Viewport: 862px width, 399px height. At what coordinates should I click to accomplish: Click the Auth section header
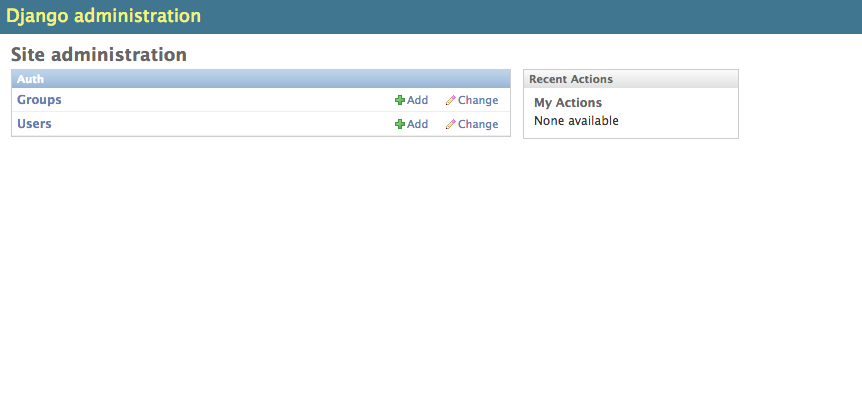261,79
